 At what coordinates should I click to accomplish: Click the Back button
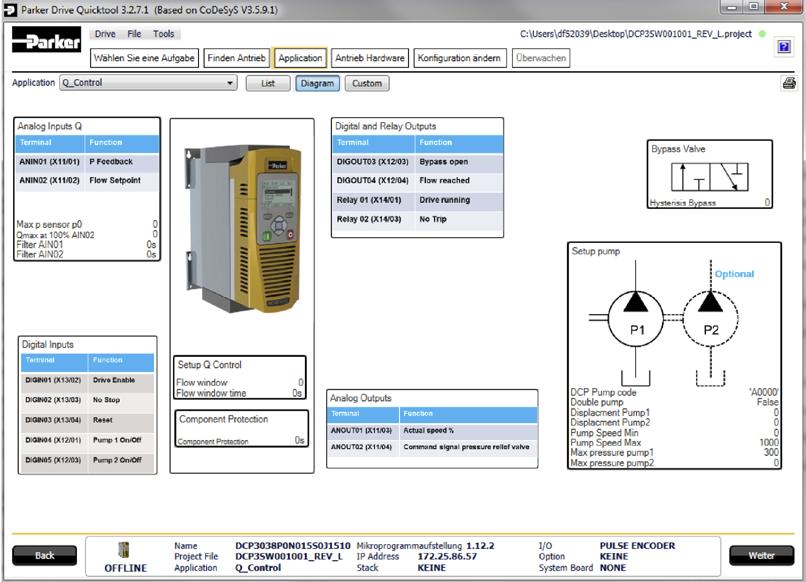point(45,555)
